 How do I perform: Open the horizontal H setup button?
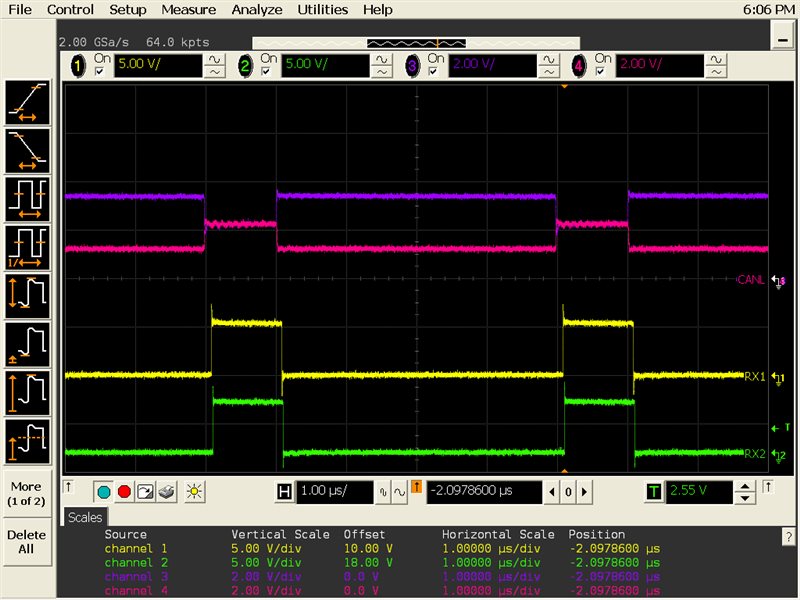284,492
